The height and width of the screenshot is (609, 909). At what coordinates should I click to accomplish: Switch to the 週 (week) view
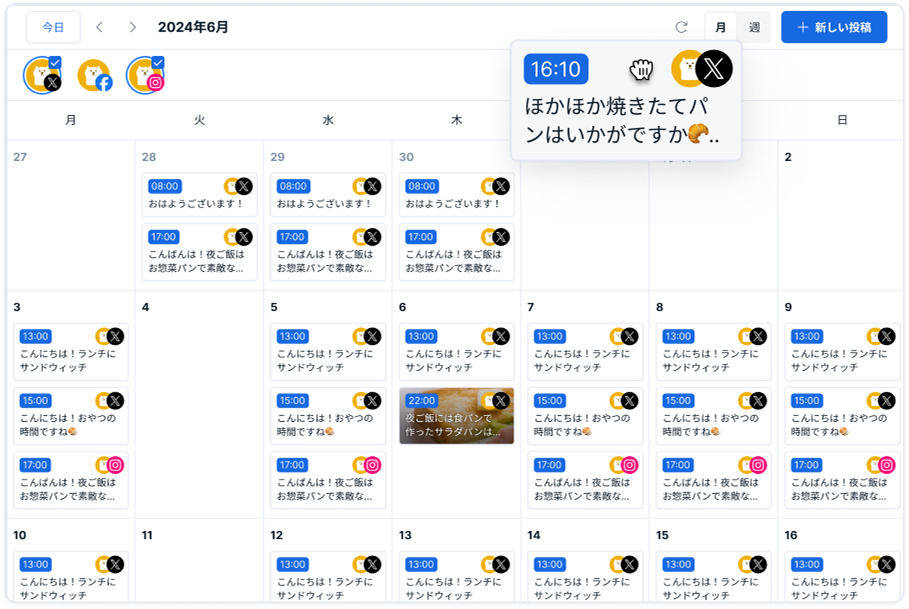(753, 28)
